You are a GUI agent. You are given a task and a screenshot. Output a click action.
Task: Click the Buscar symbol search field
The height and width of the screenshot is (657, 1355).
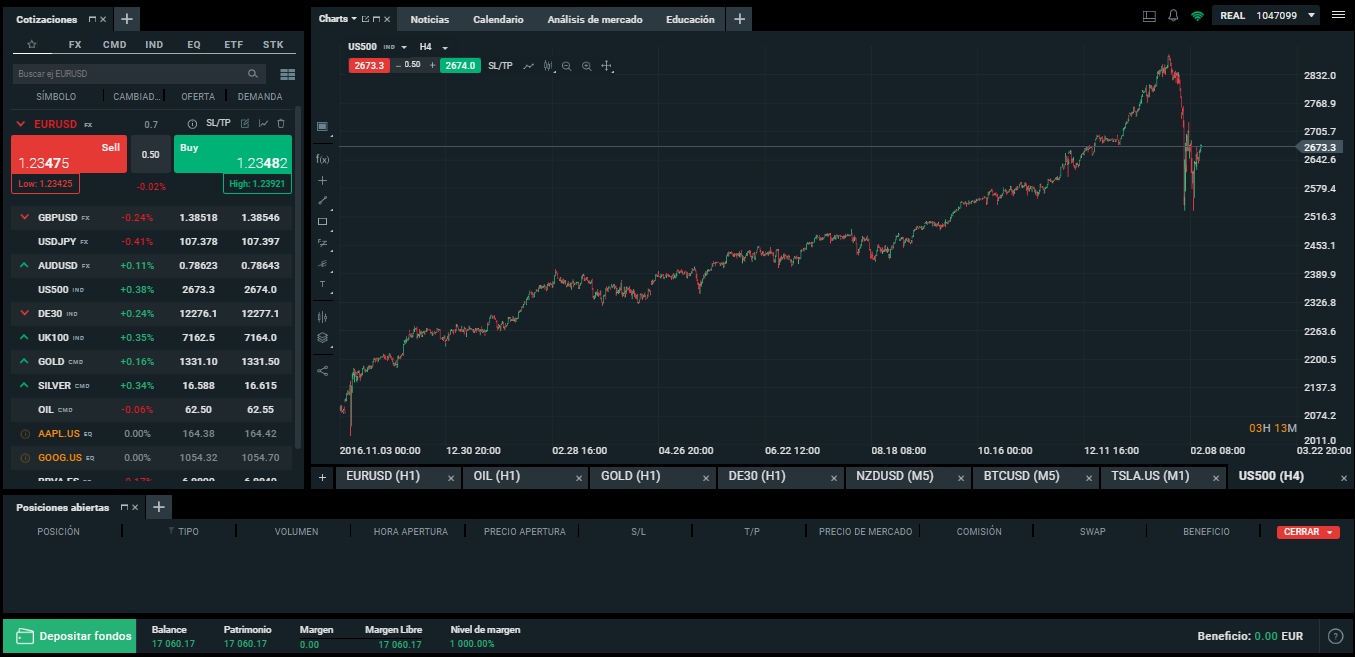[x=130, y=74]
